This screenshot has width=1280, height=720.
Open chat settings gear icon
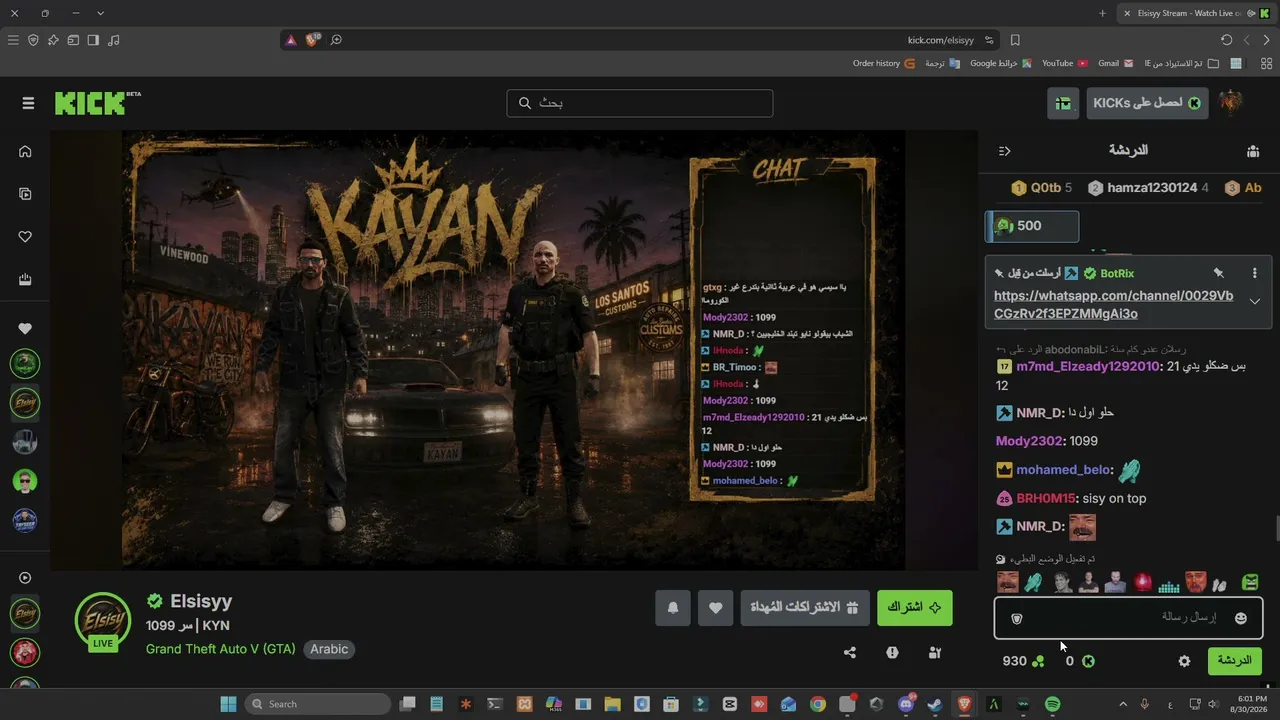point(1185,661)
